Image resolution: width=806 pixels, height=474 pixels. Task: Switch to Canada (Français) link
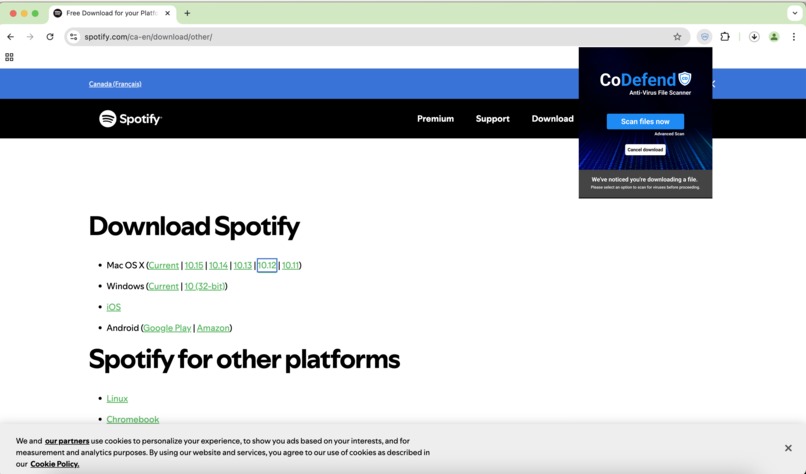(115, 84)
